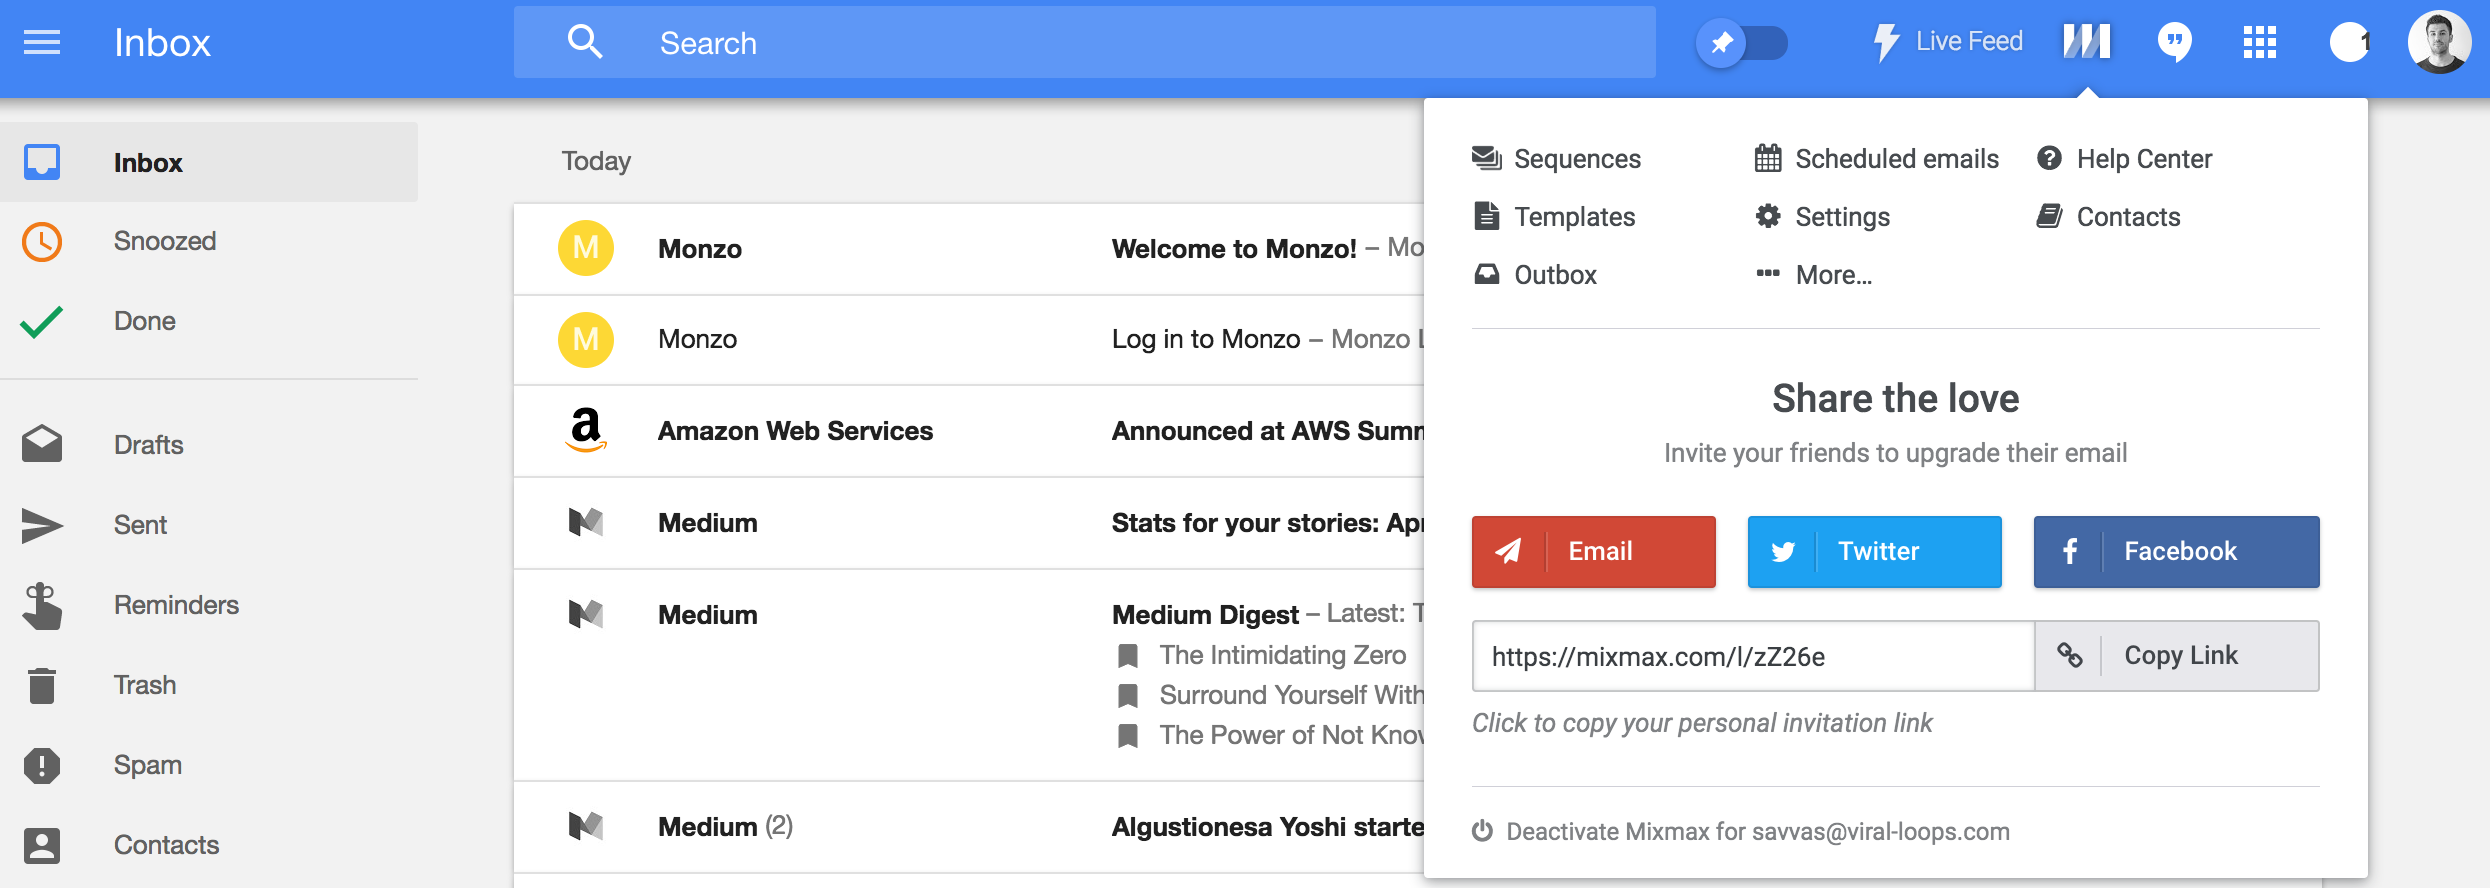This screenshot has height=888, width=2490.
Task: Click the Inbox tray icon in sidebar
Action: 42,162
